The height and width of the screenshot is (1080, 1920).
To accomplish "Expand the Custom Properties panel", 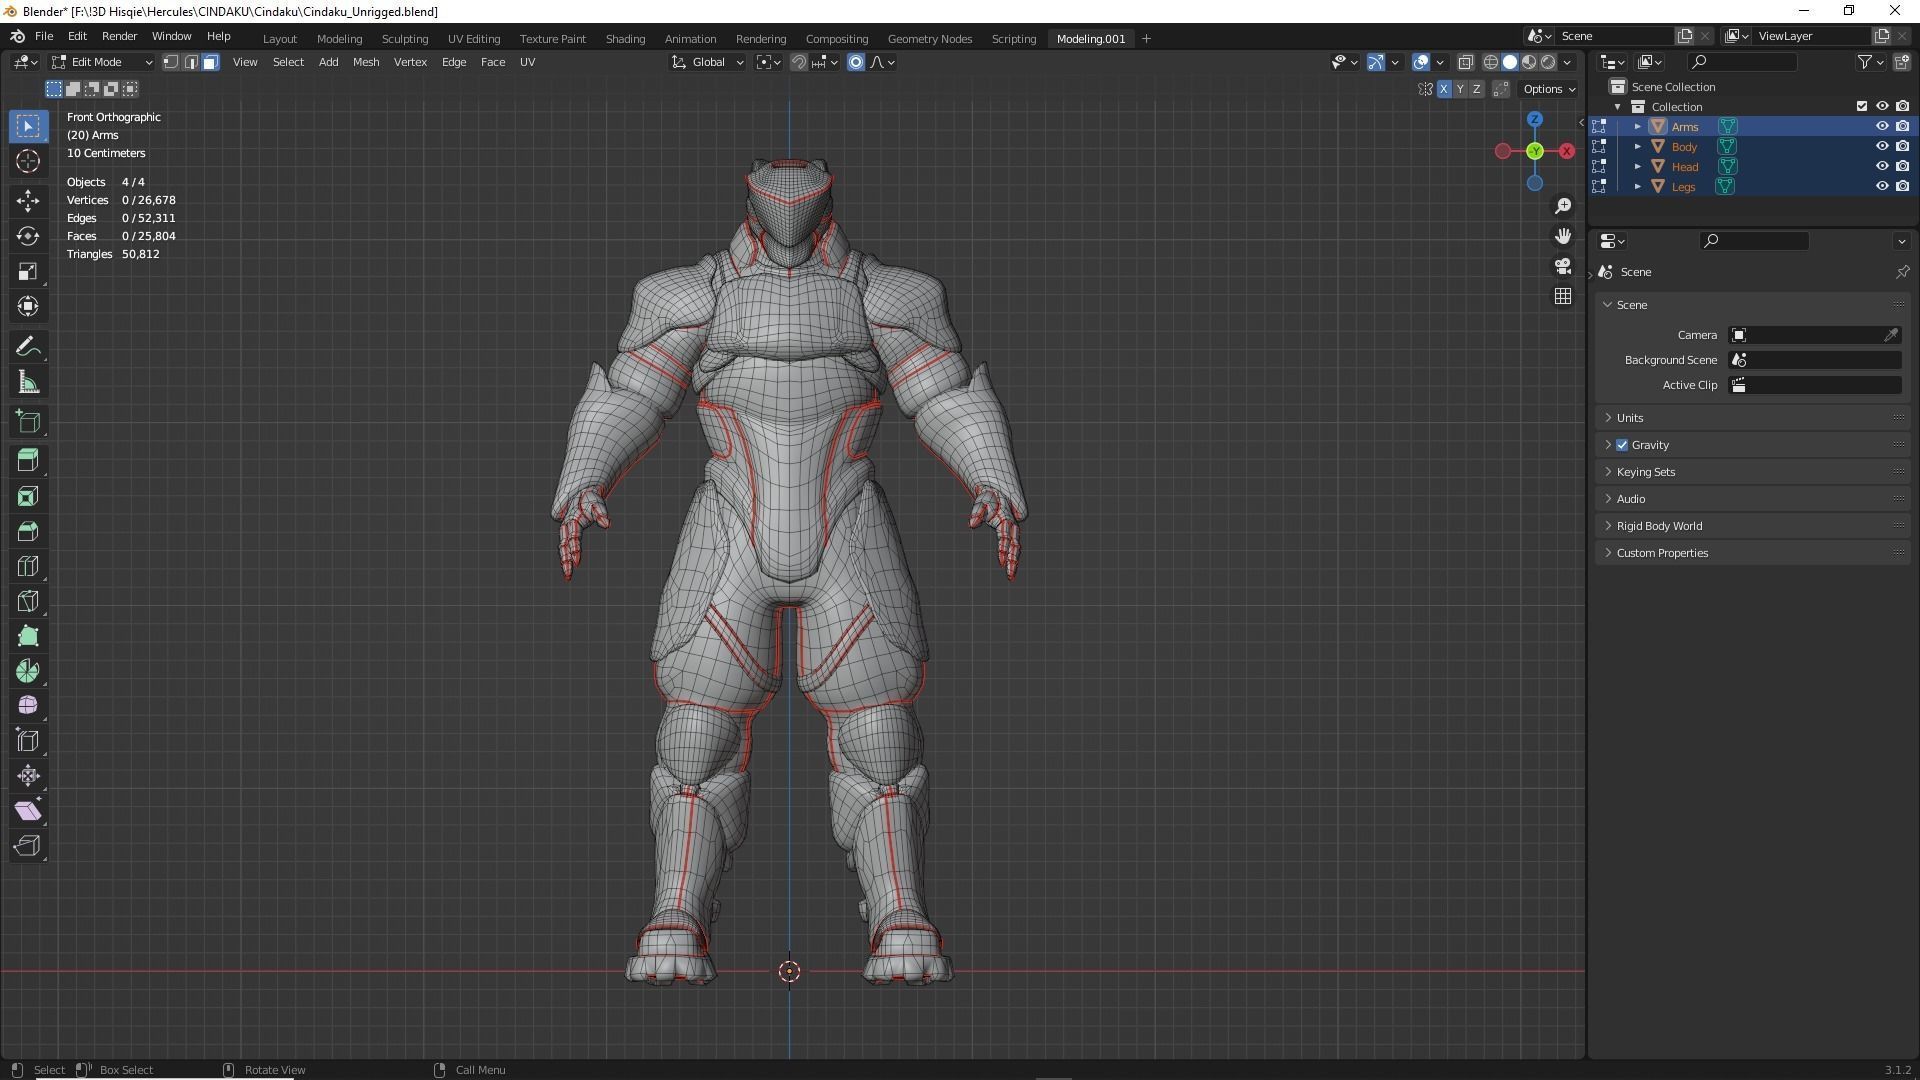I will 1753,553.
